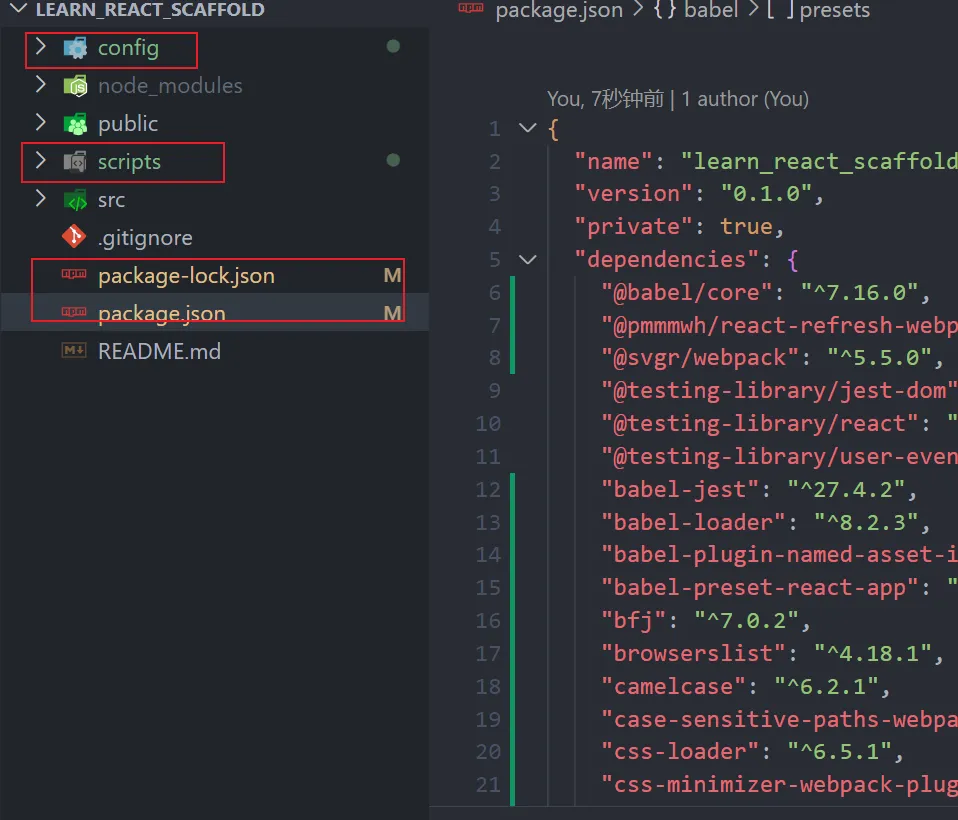Click the package.json breadcrumb item
958x820 pixels.
(558, 10)
